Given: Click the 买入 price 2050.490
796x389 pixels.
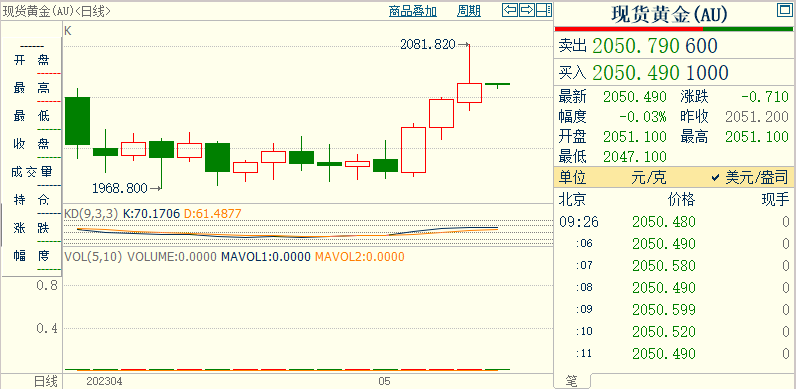Looking at the screenshot, I should [636, 73].
